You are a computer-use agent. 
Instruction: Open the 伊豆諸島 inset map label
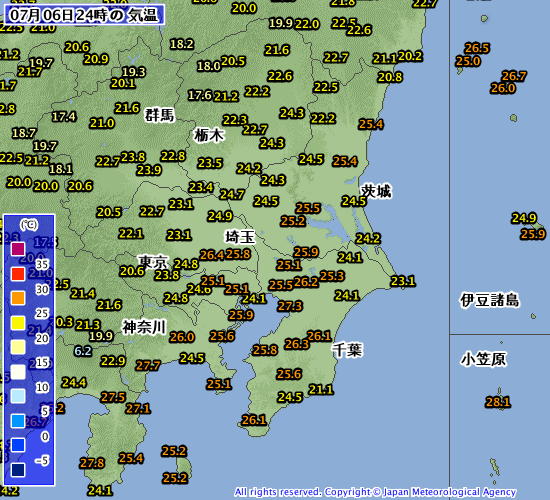point(490,300)
